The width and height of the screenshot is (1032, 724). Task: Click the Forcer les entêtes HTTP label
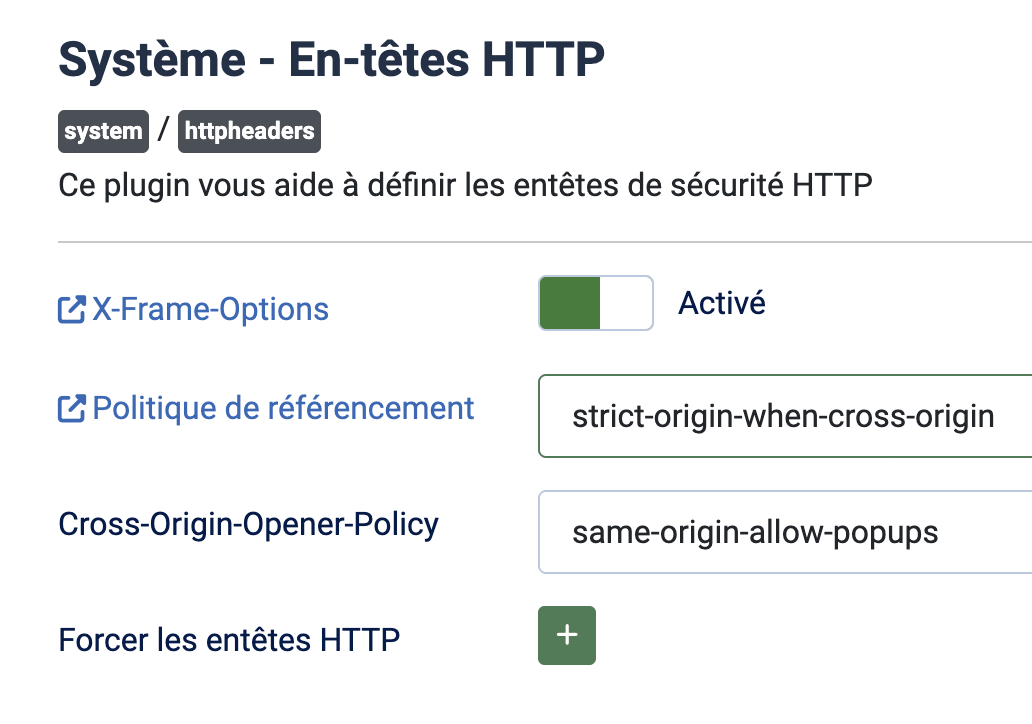click(230, 639)
